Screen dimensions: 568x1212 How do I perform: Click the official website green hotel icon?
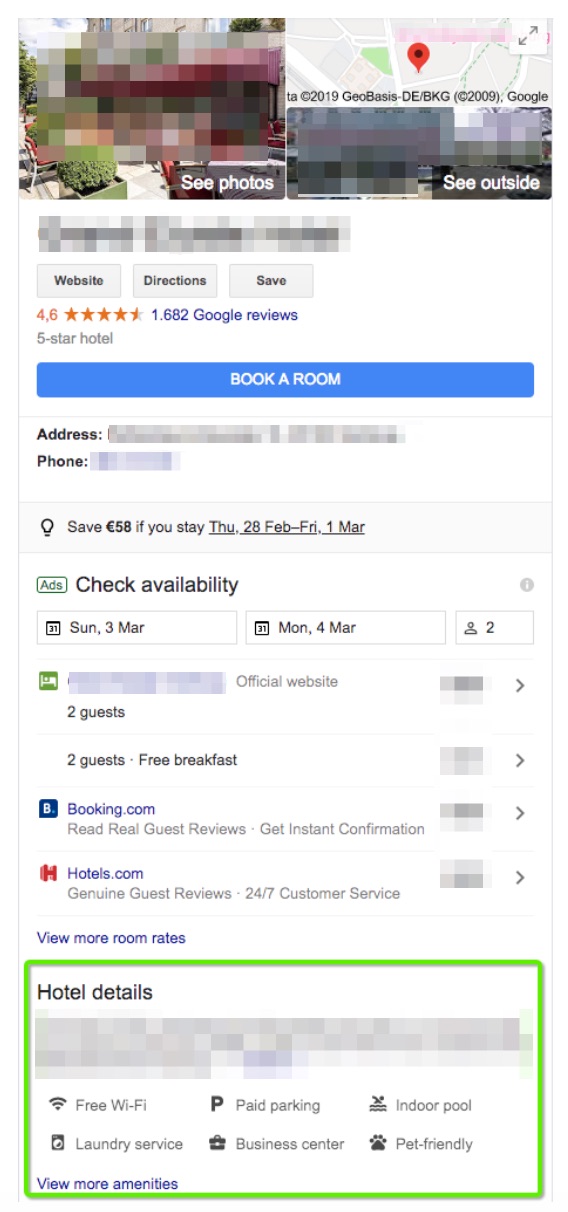48,681
